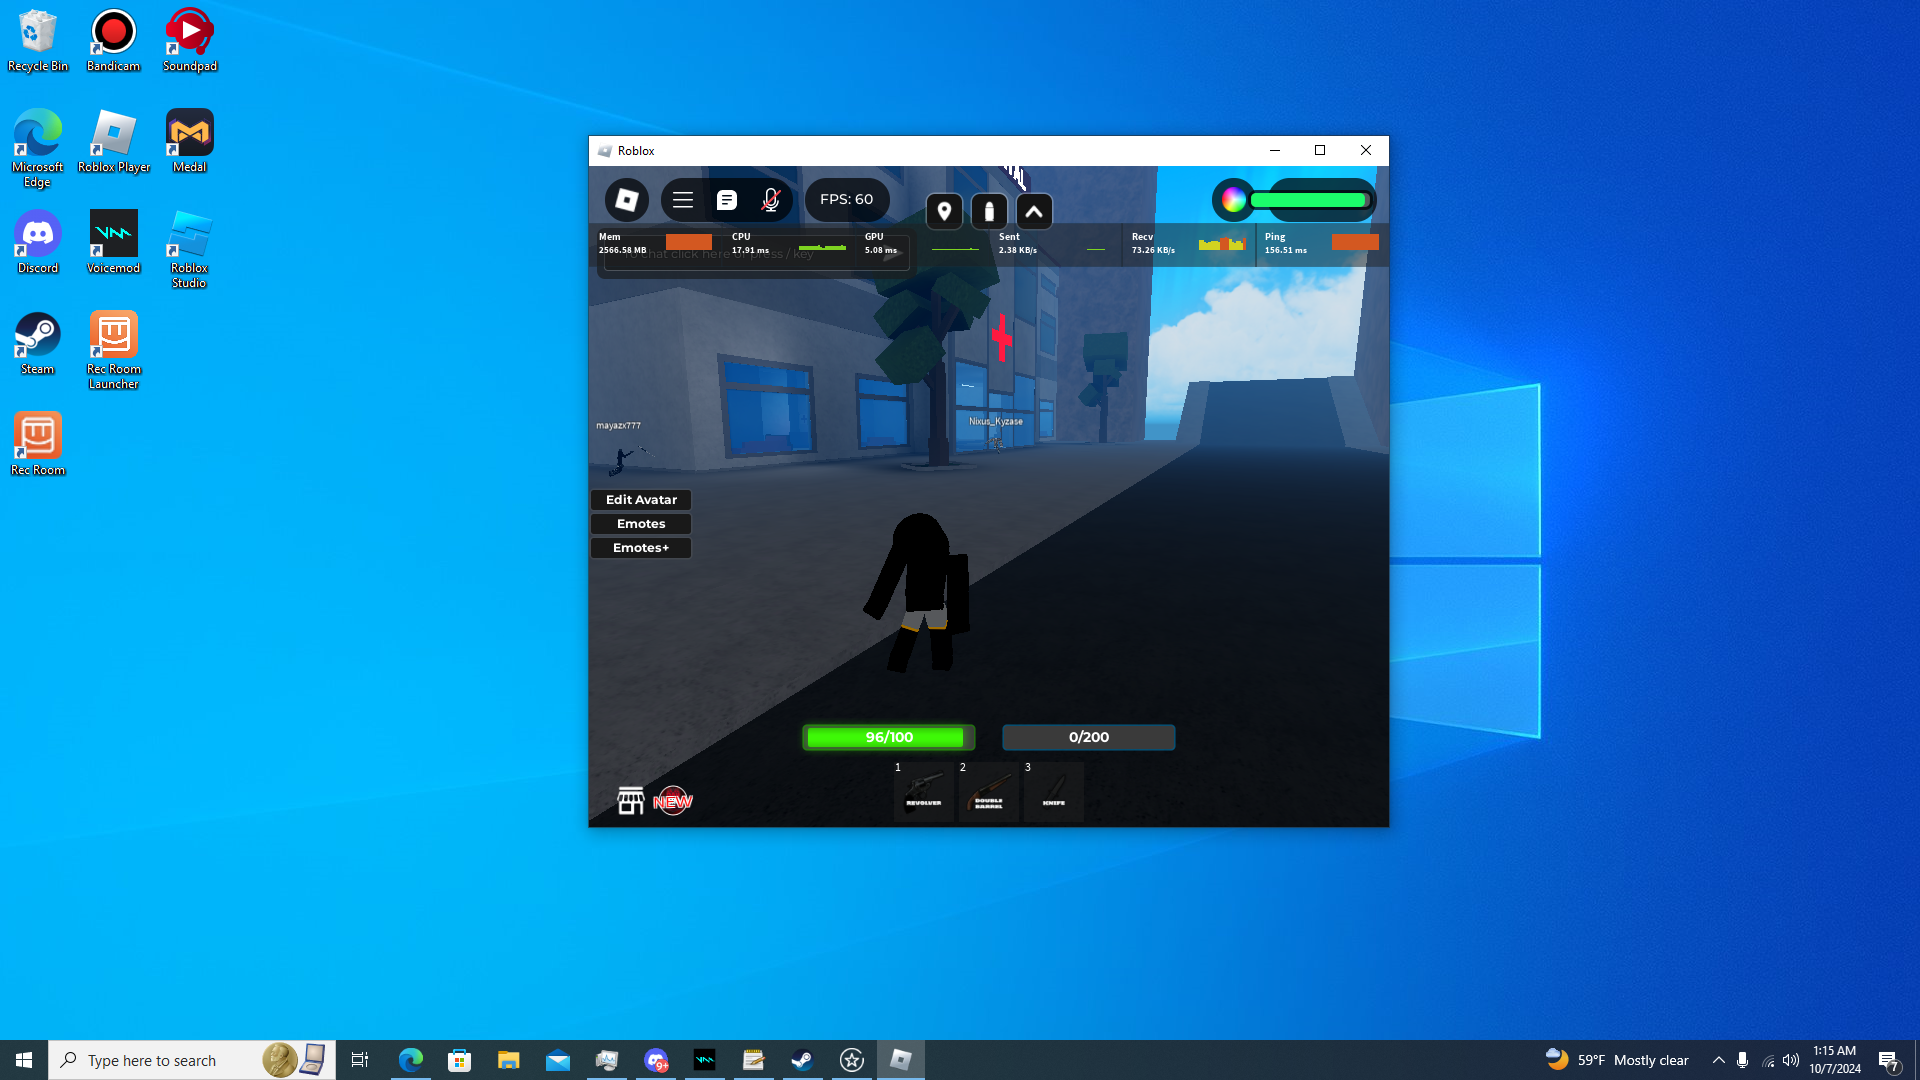Open the in-game shop stall icon
This screenshot has width=1920, height=1080.
click(x=630, y=801)
